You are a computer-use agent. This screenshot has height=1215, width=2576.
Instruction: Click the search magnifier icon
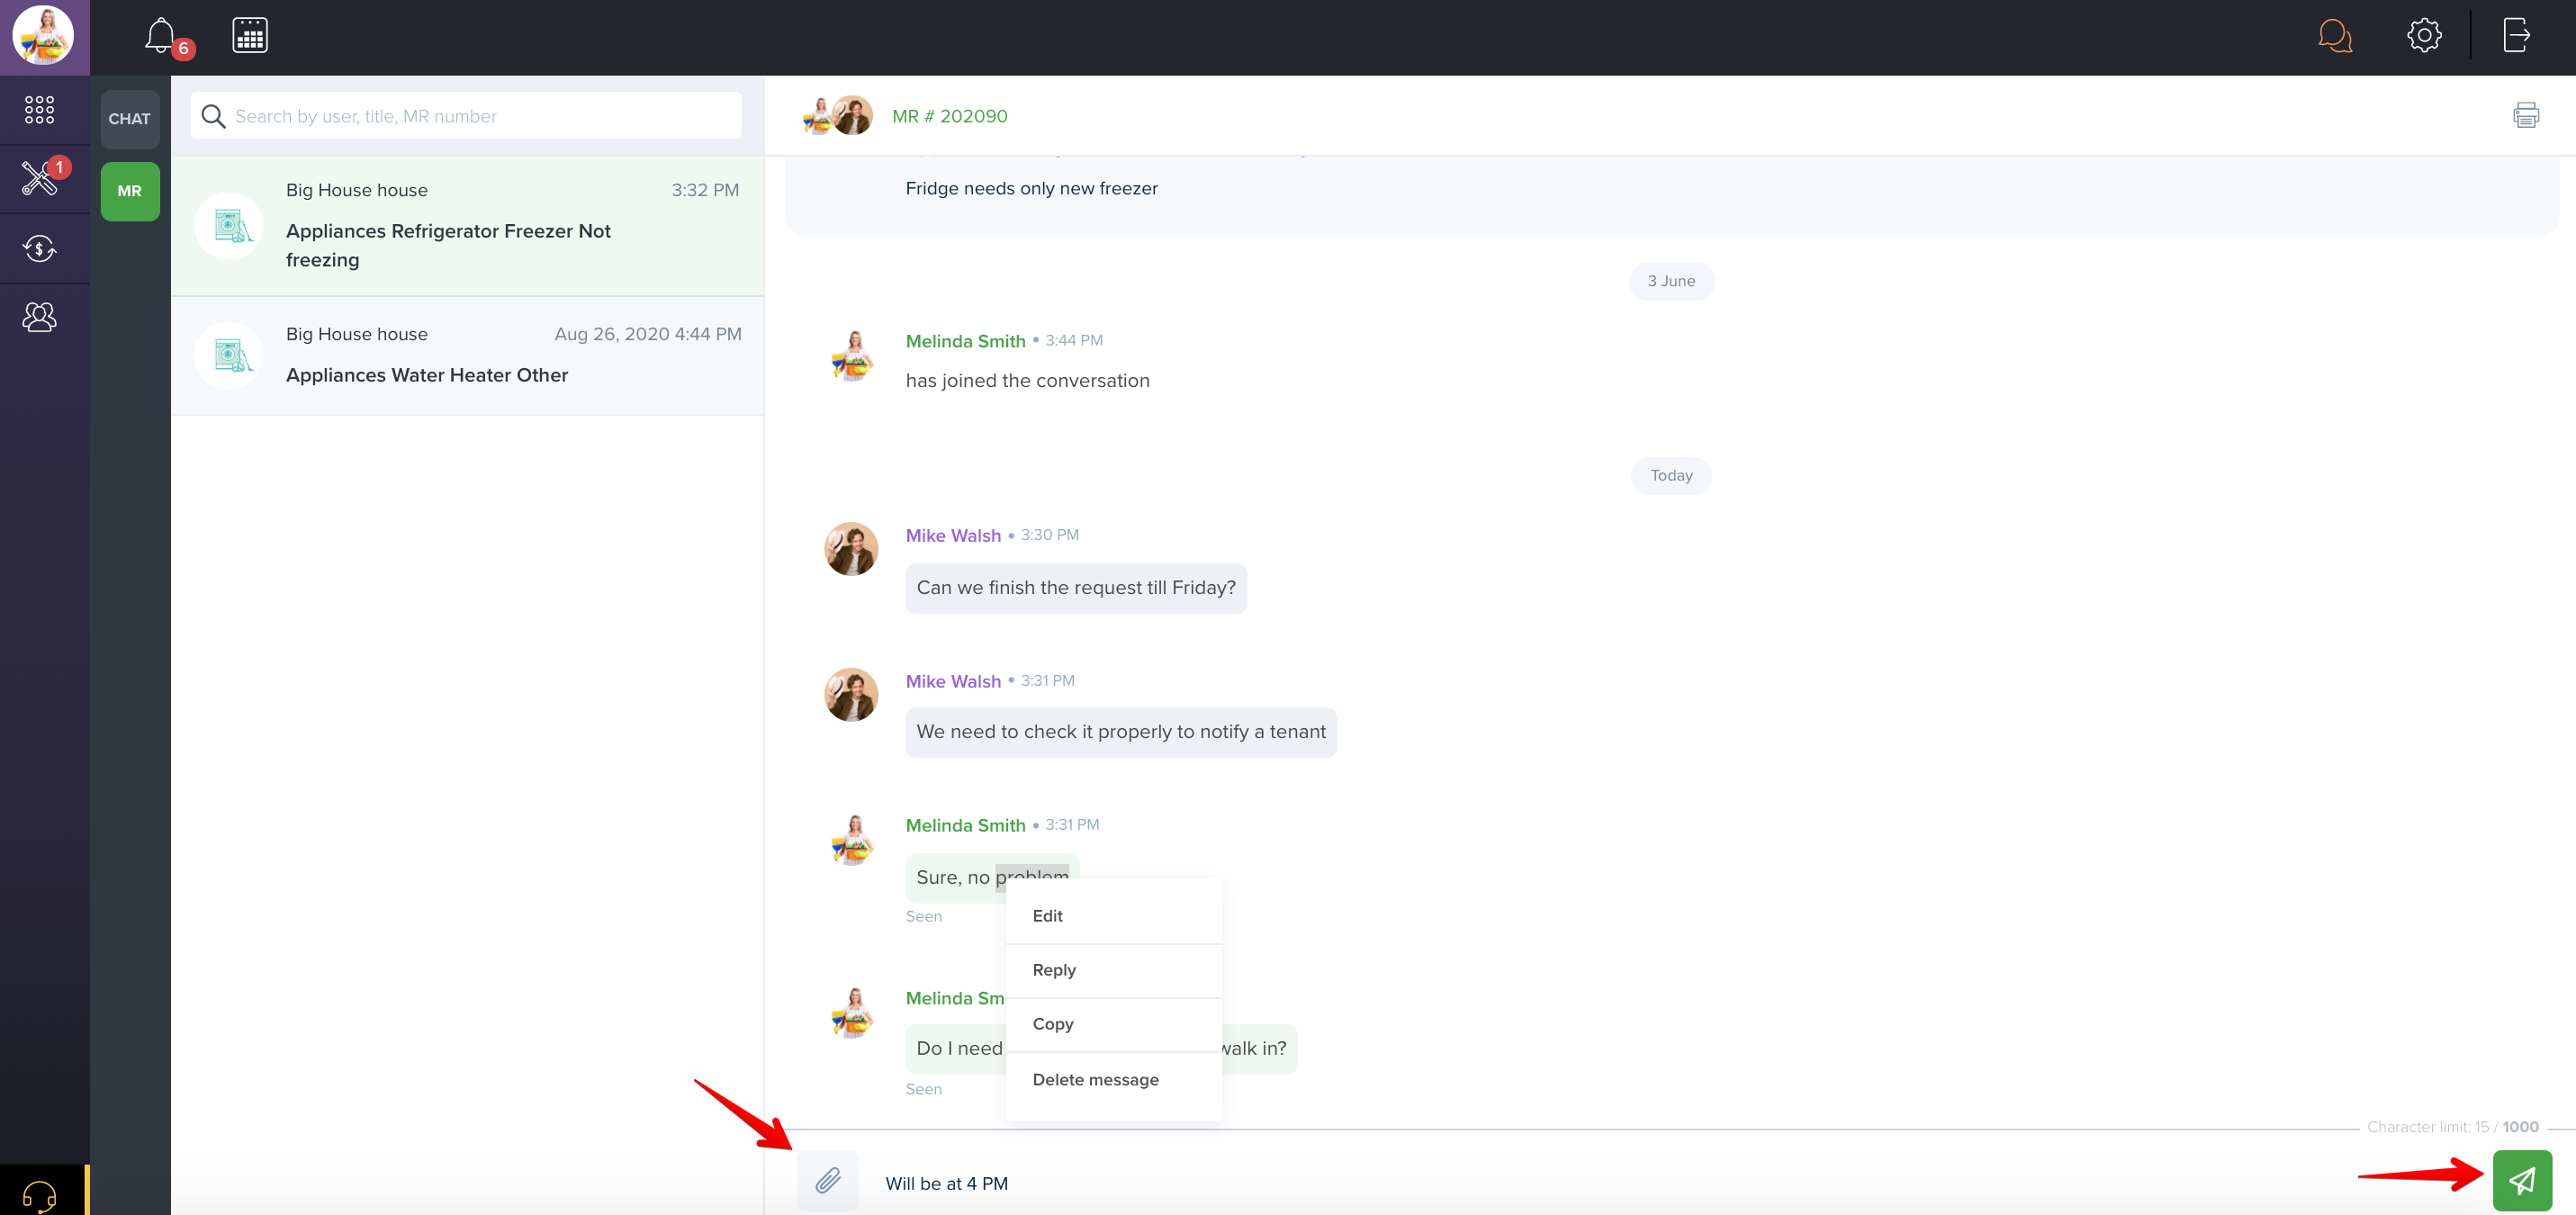tap(213, 116)
